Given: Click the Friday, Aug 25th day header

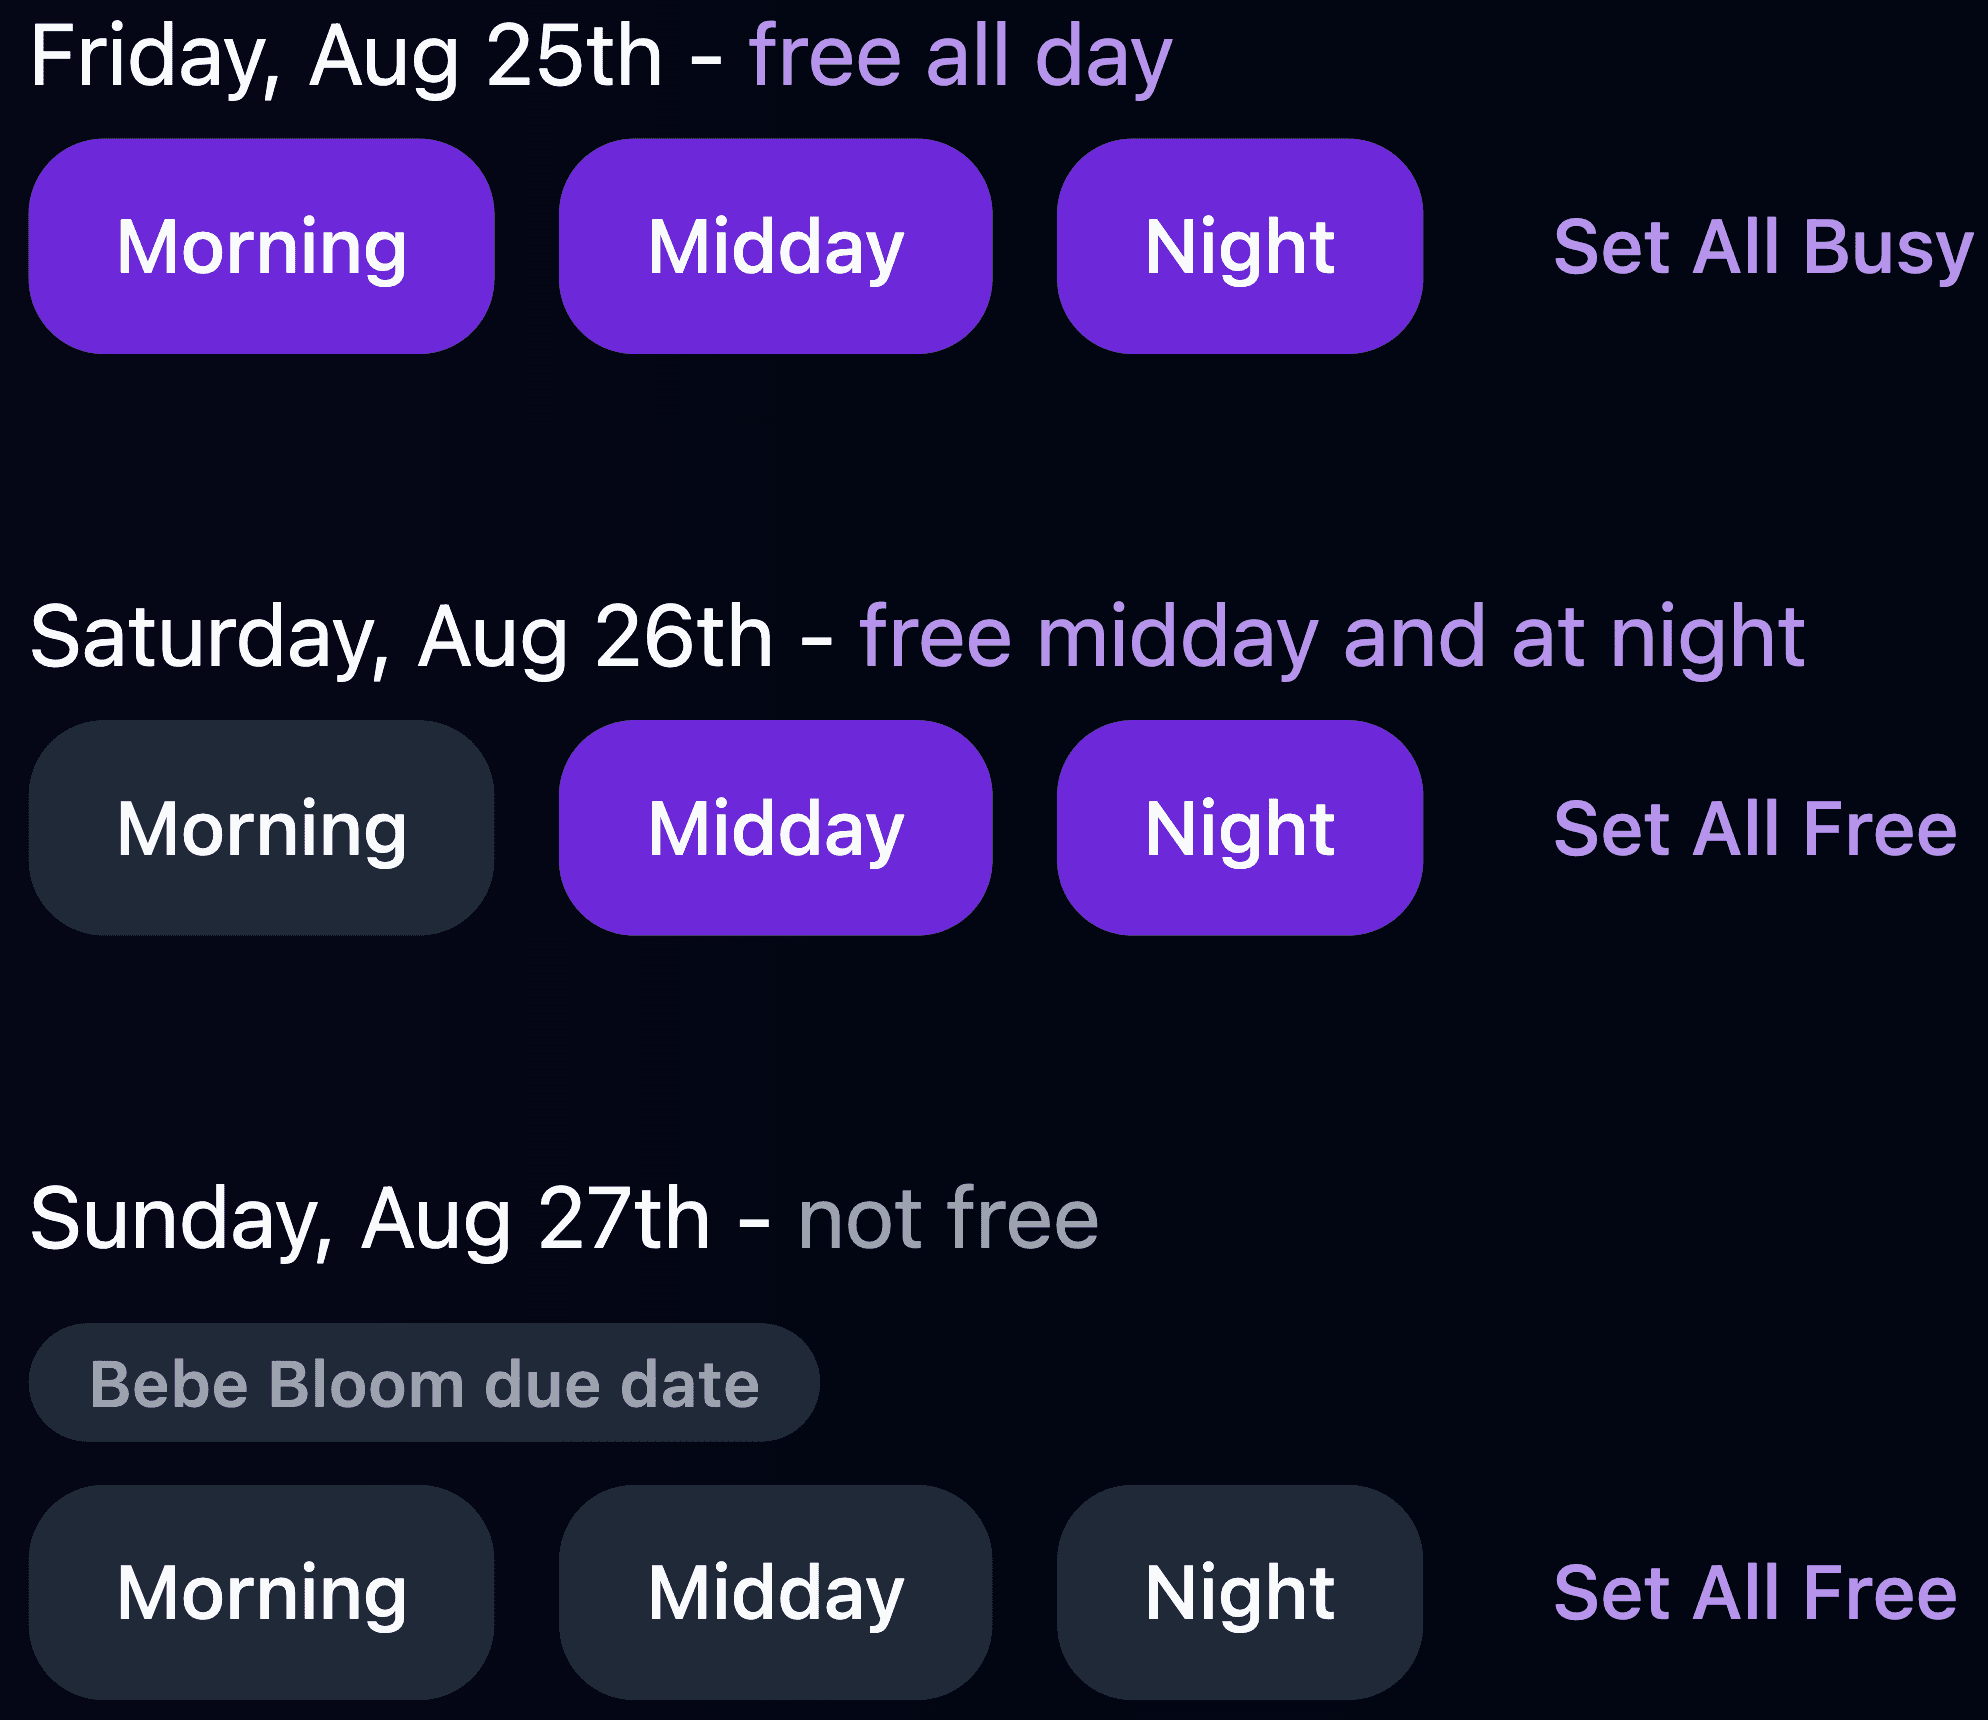Looking at the screenshot, I should point(345,57).
